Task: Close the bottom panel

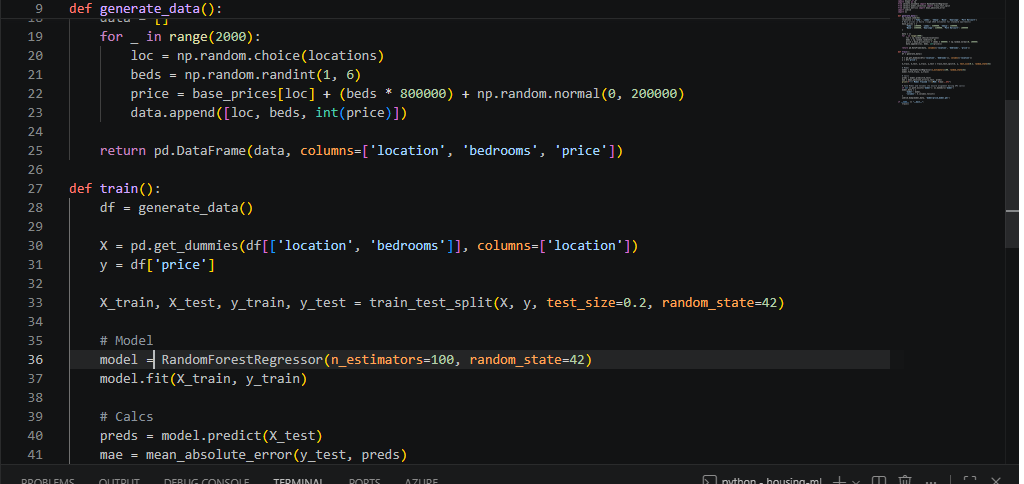Action: tap(996, 481)
